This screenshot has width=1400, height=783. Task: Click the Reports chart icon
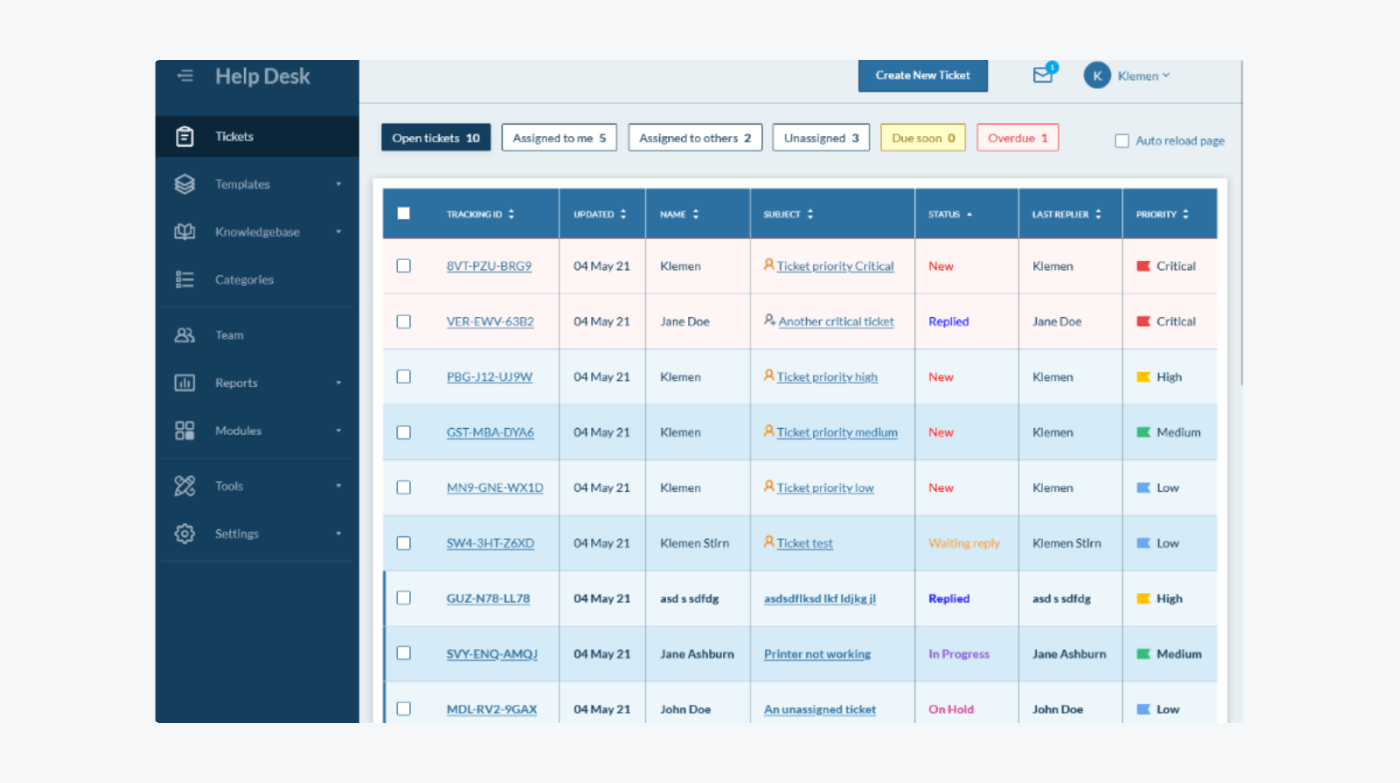coord(185,383)
